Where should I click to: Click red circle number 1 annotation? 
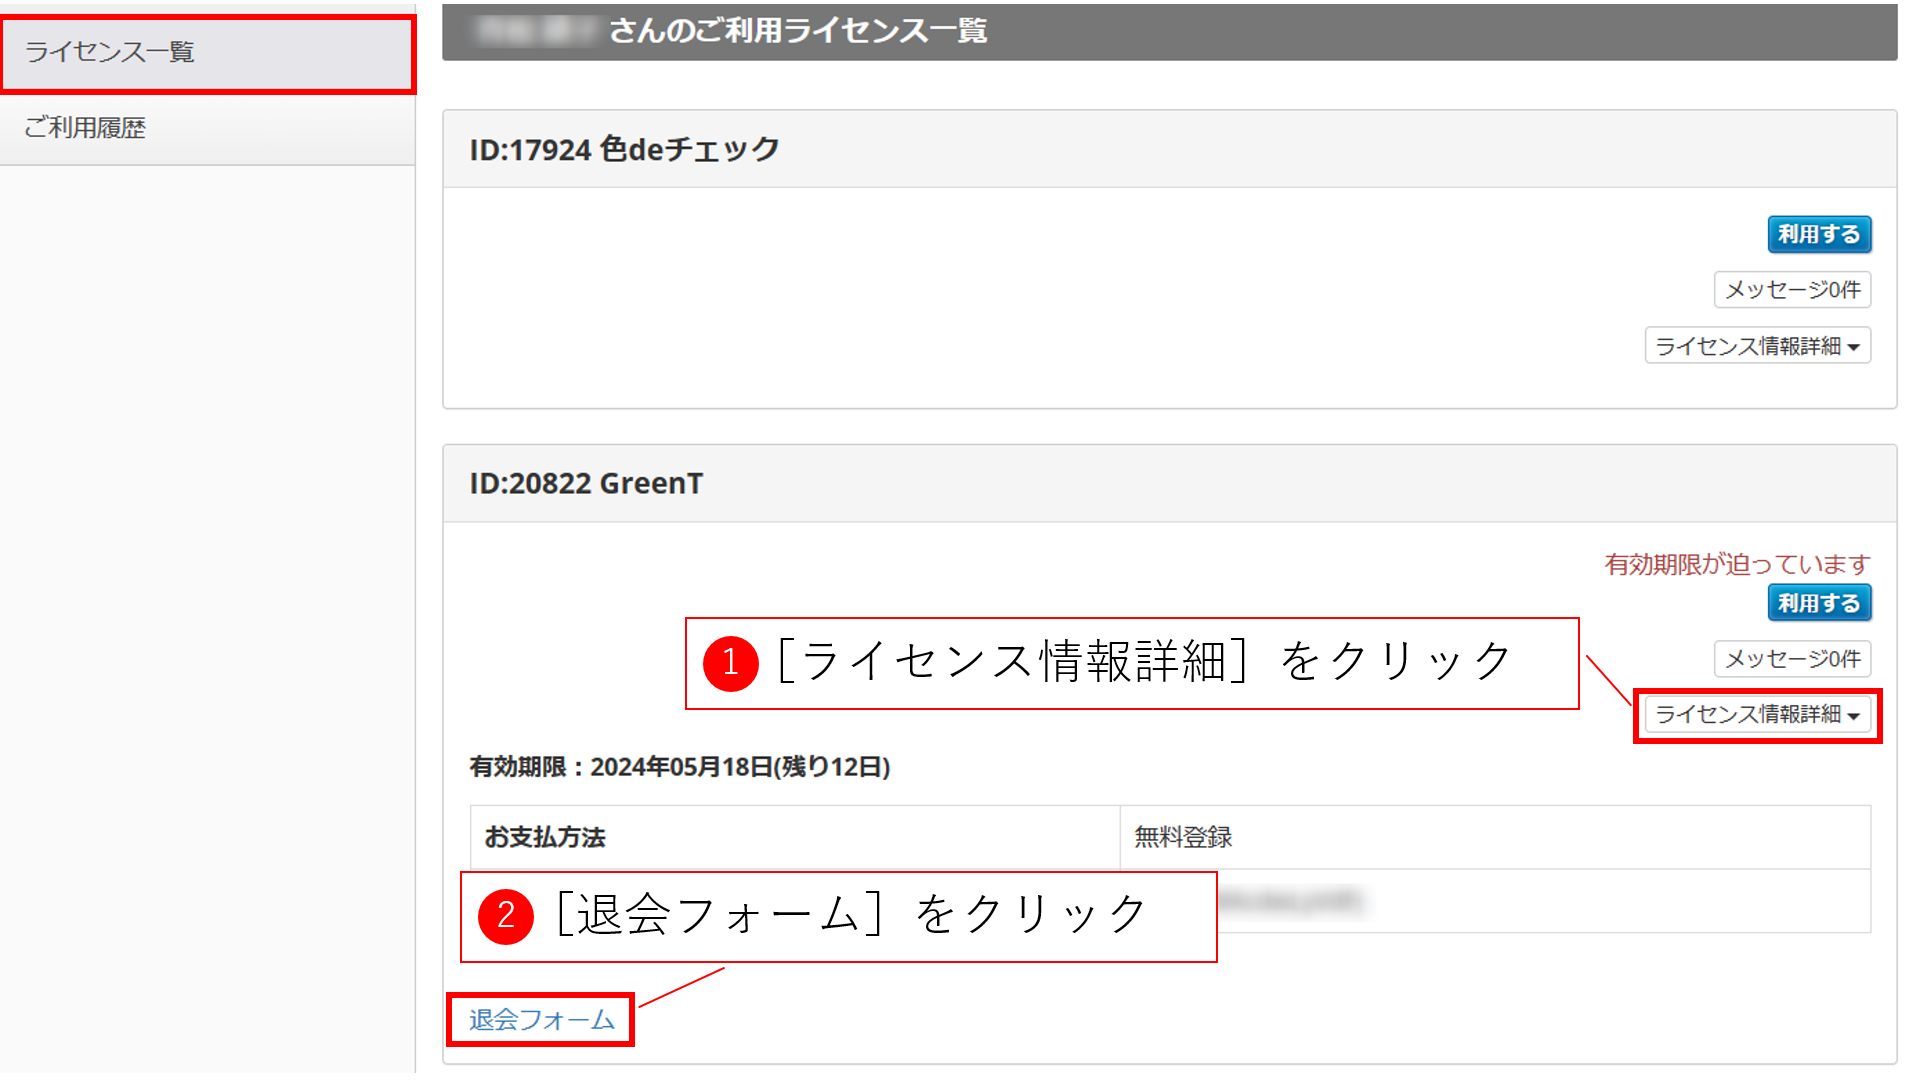(731, 663)
